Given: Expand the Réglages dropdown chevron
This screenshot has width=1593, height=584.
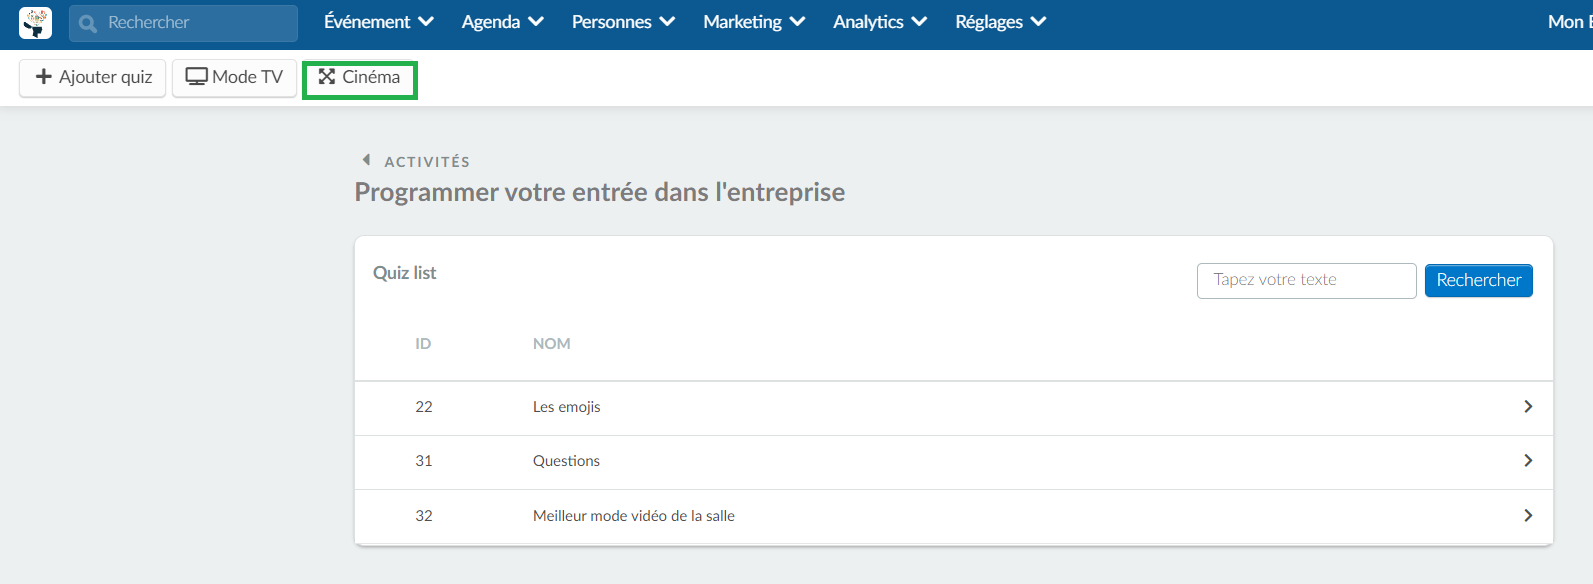Looking at the screenshot, I should pos(1038,22).
